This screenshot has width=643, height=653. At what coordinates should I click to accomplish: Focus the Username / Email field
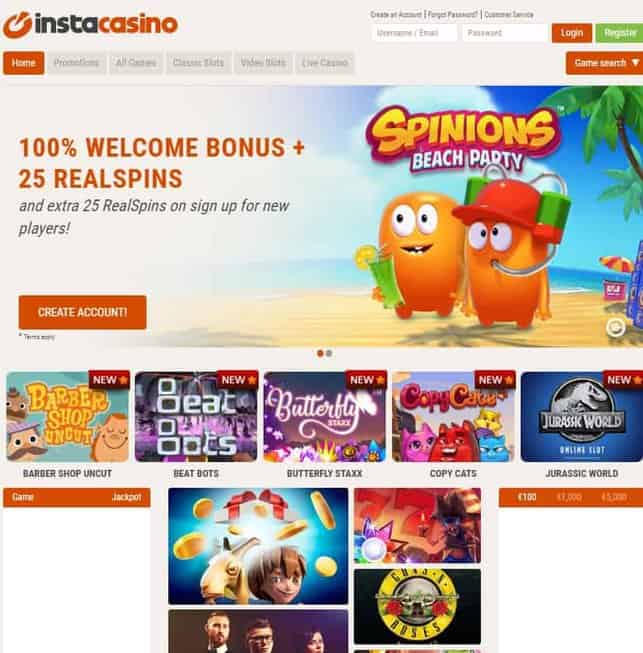tap(414, 33)
